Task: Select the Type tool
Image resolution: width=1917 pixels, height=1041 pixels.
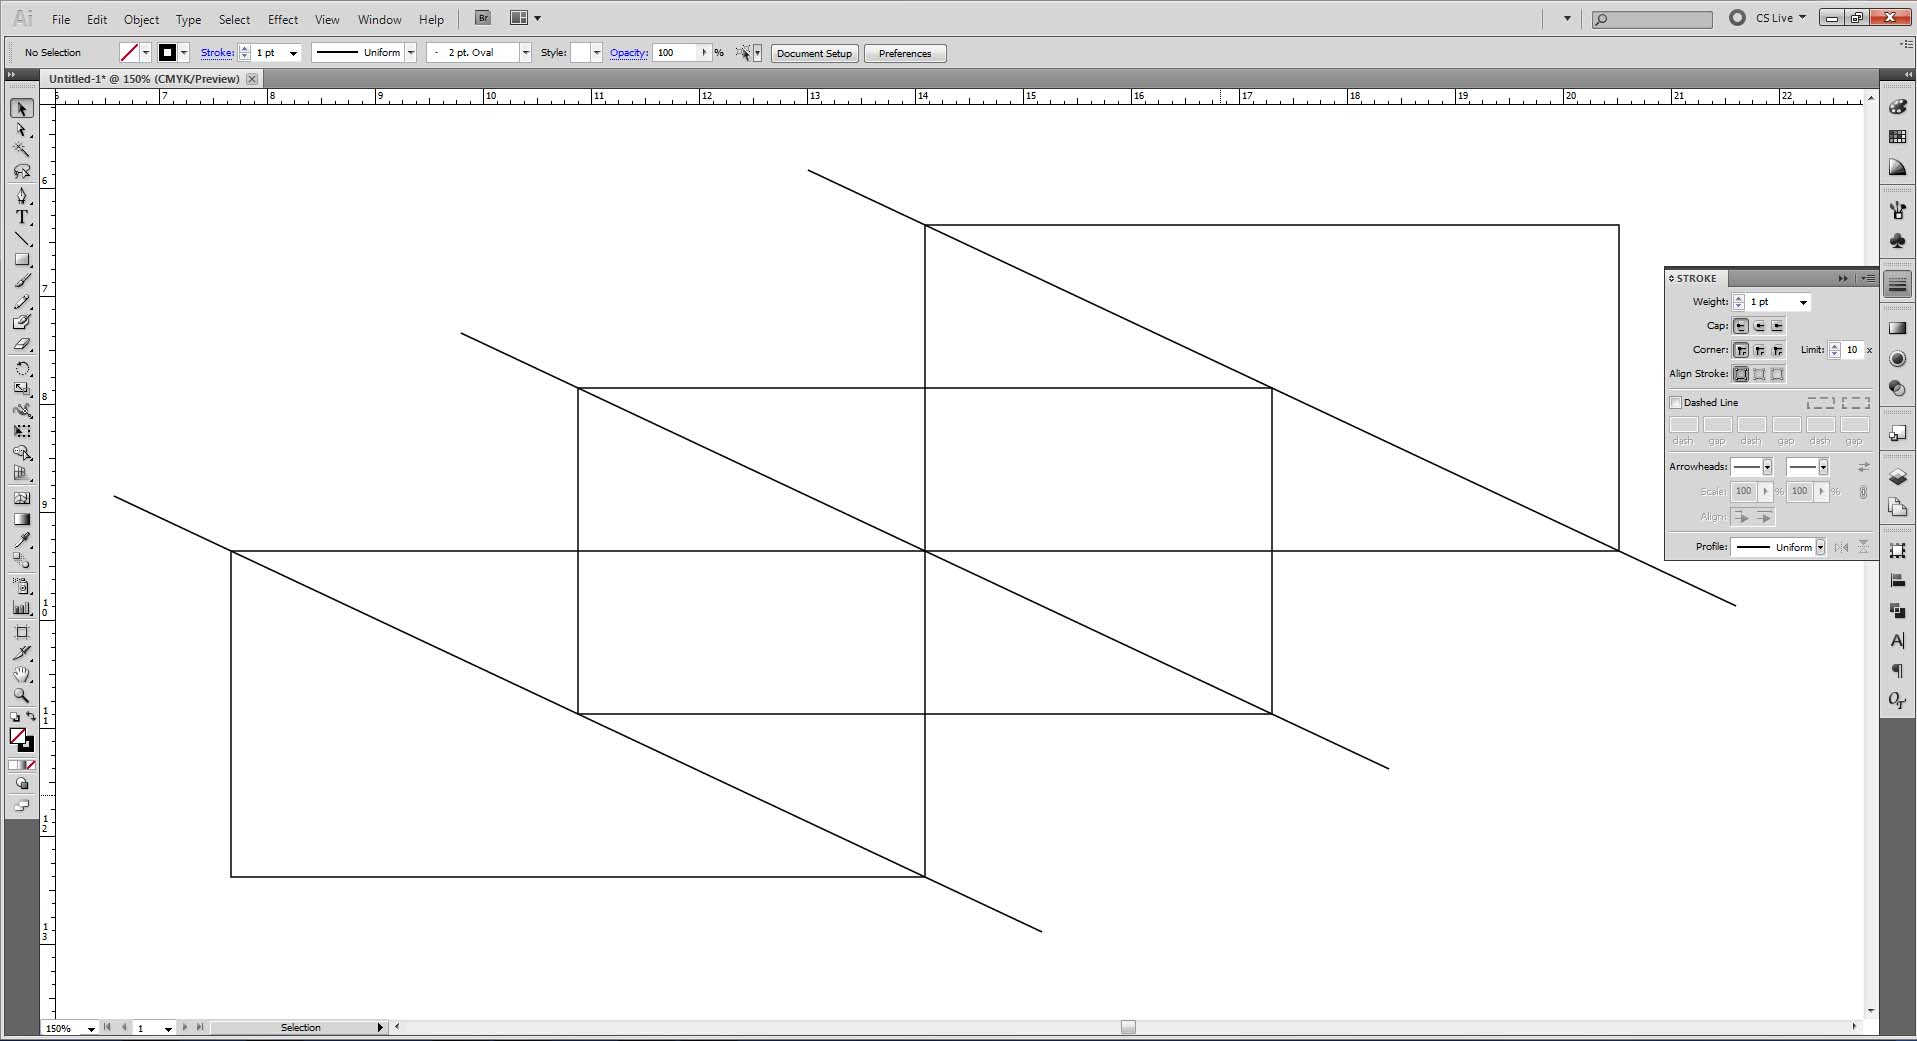Action: [22, 217]
